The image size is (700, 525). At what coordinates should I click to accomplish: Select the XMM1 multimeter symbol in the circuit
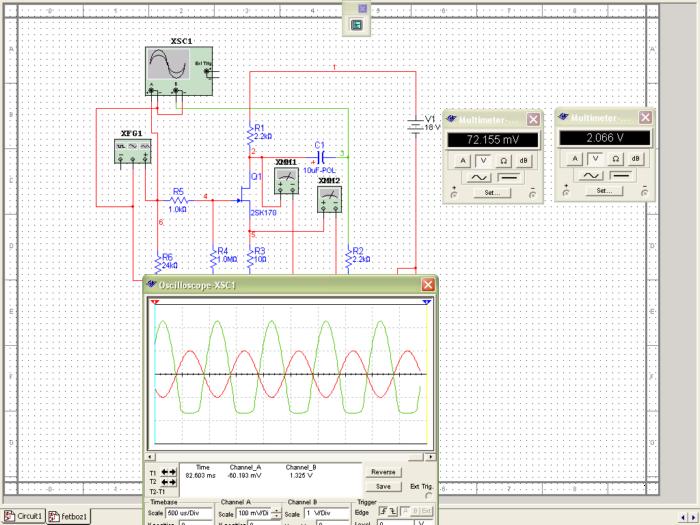tap(286, 181)
